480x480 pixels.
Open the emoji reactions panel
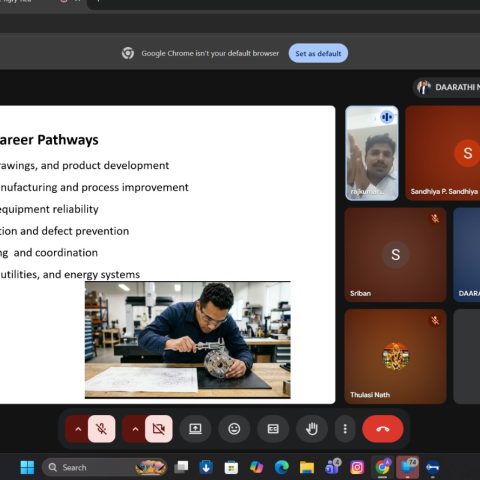coord(234,429)
